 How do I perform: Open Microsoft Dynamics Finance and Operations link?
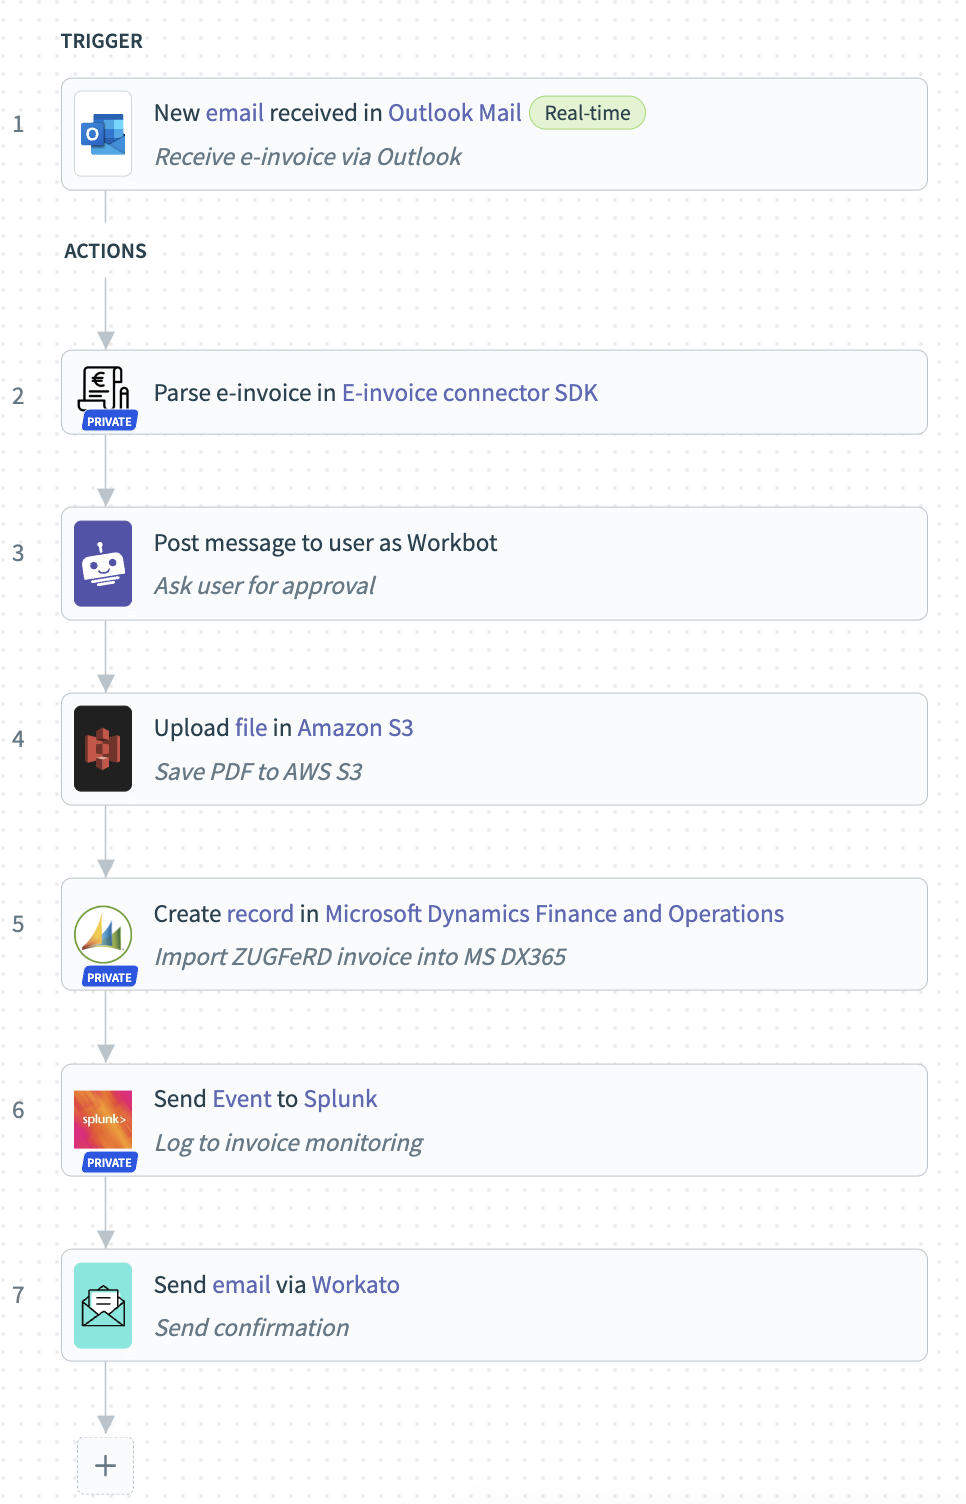point(554,914)
